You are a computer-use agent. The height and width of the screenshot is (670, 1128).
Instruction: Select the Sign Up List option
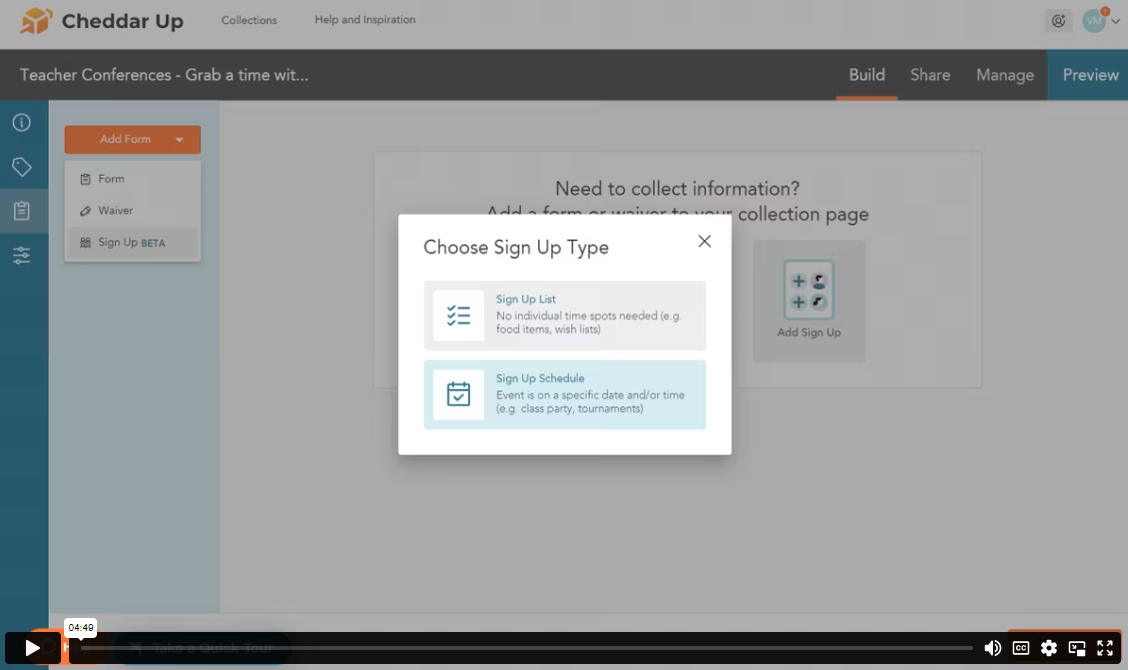[565, 315]
